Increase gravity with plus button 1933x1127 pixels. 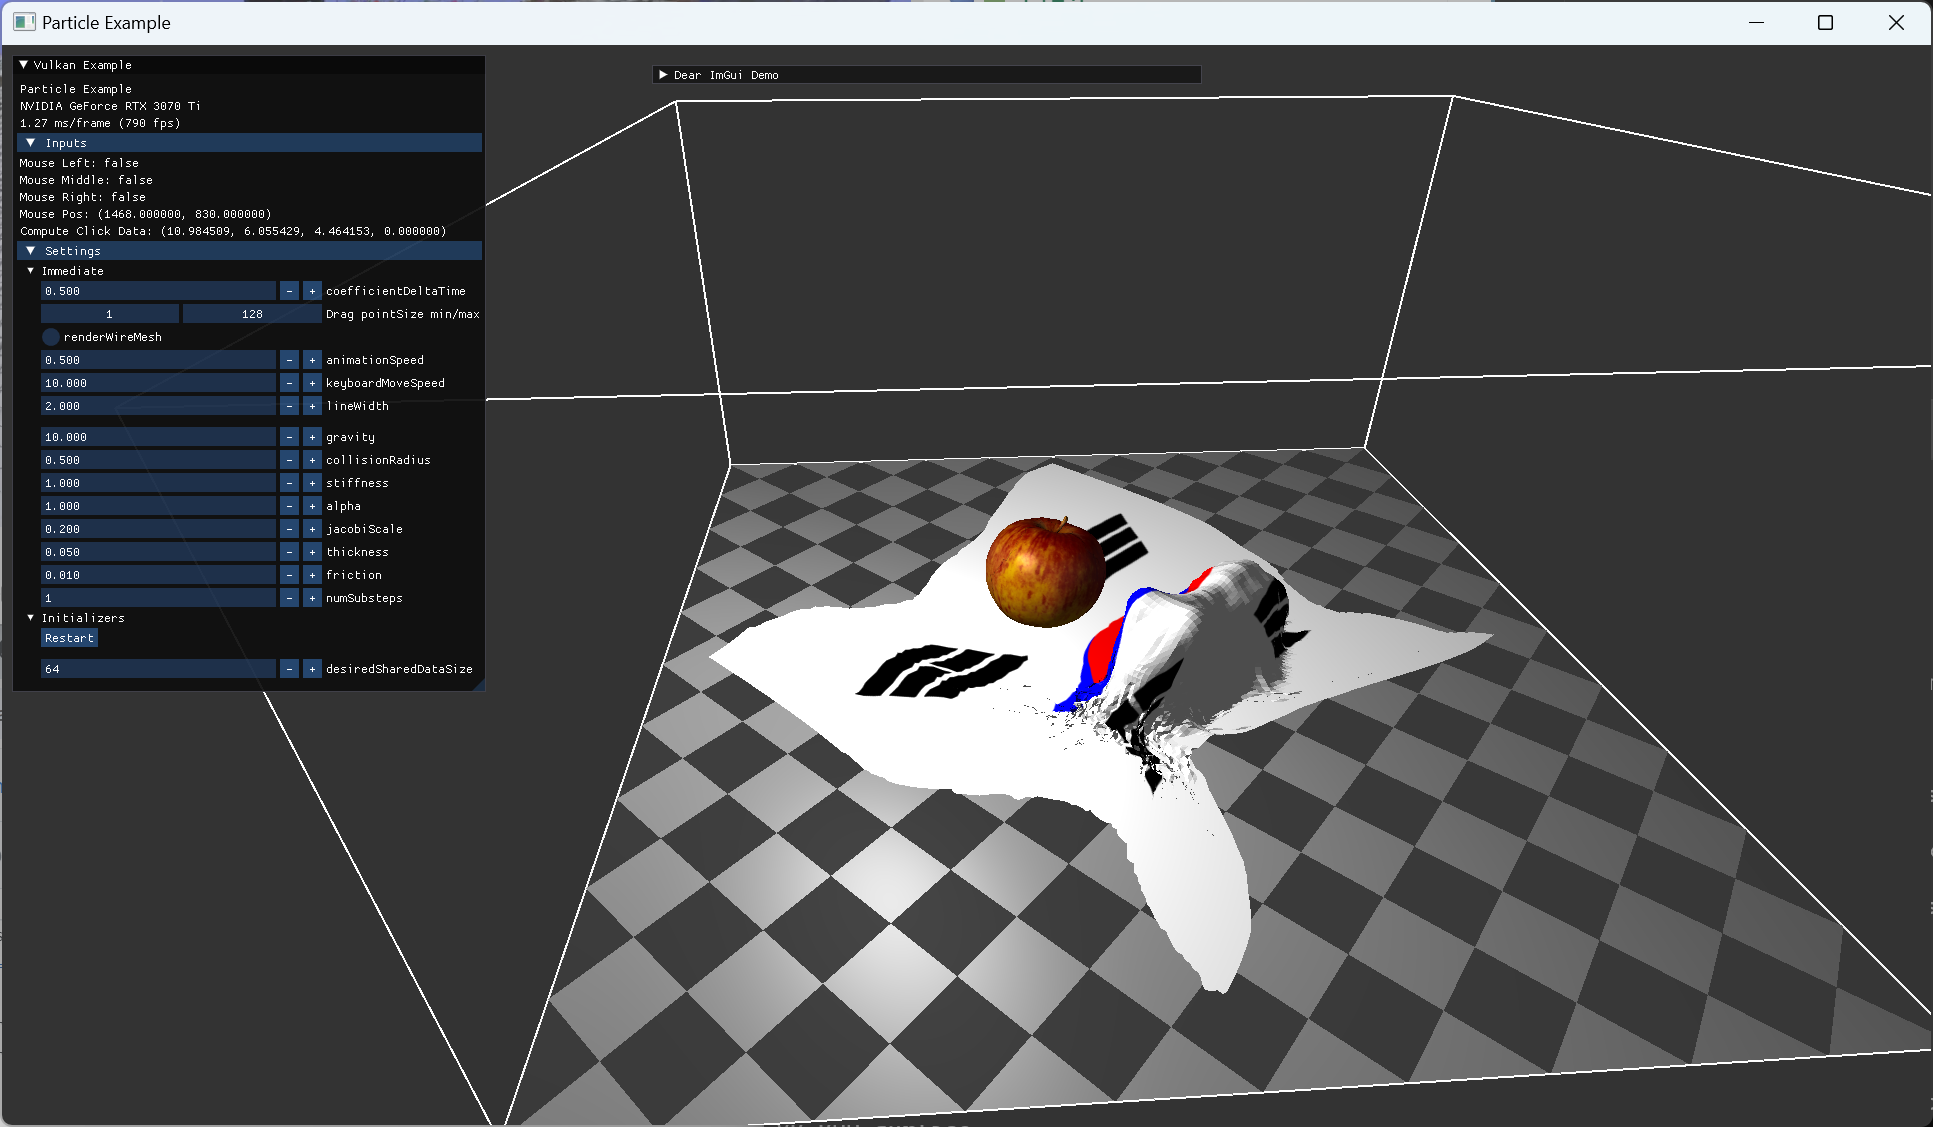[312, 437]
